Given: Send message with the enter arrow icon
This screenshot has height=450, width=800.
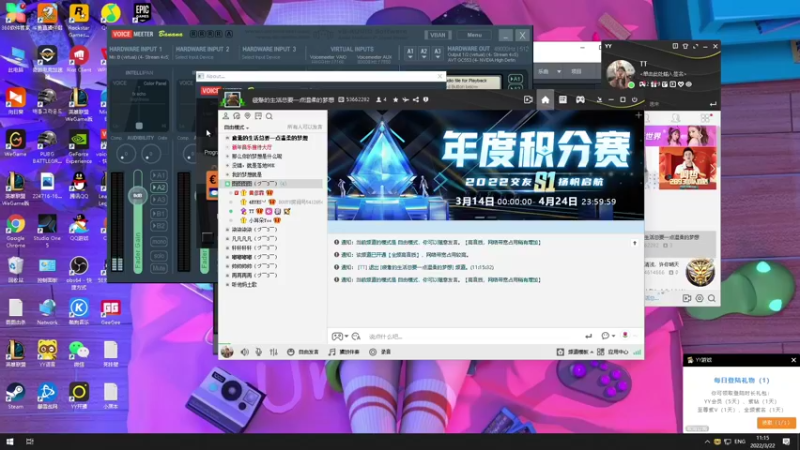Looking at the screenshot, I should click(x=588, y=336).
